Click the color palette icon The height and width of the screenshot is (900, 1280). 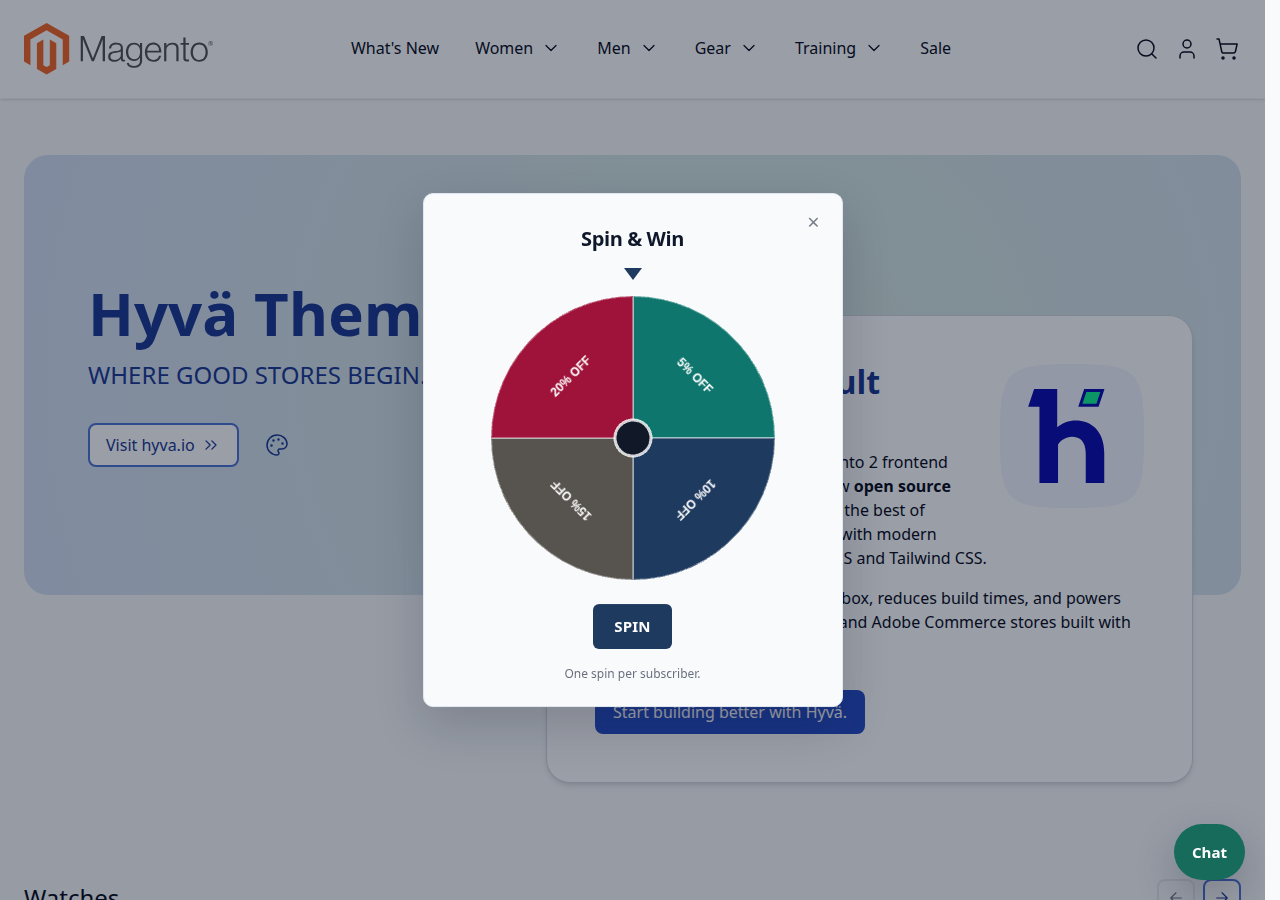tap(277, 445)
